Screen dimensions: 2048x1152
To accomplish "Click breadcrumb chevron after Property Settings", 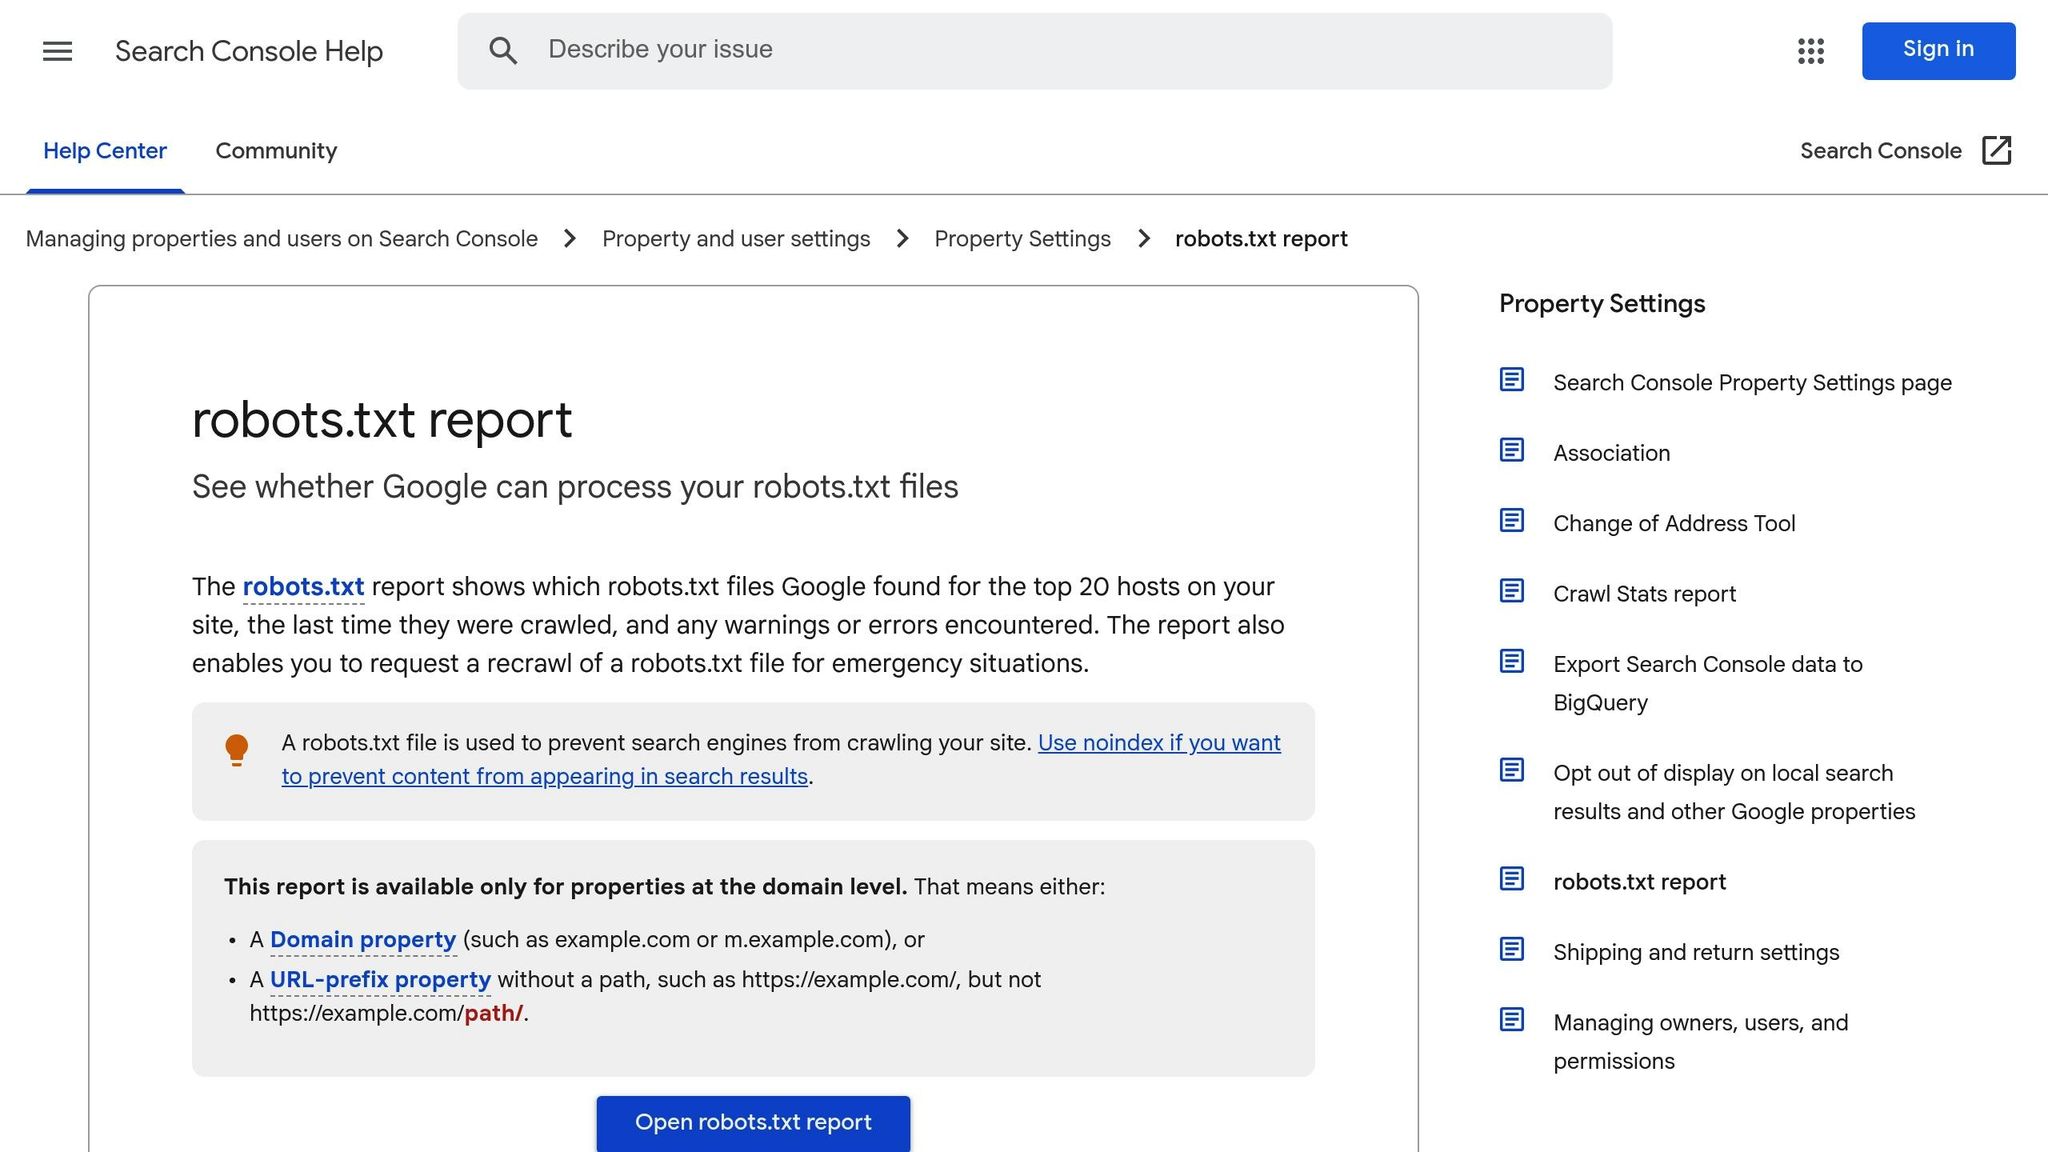I will click(1144, 239).
